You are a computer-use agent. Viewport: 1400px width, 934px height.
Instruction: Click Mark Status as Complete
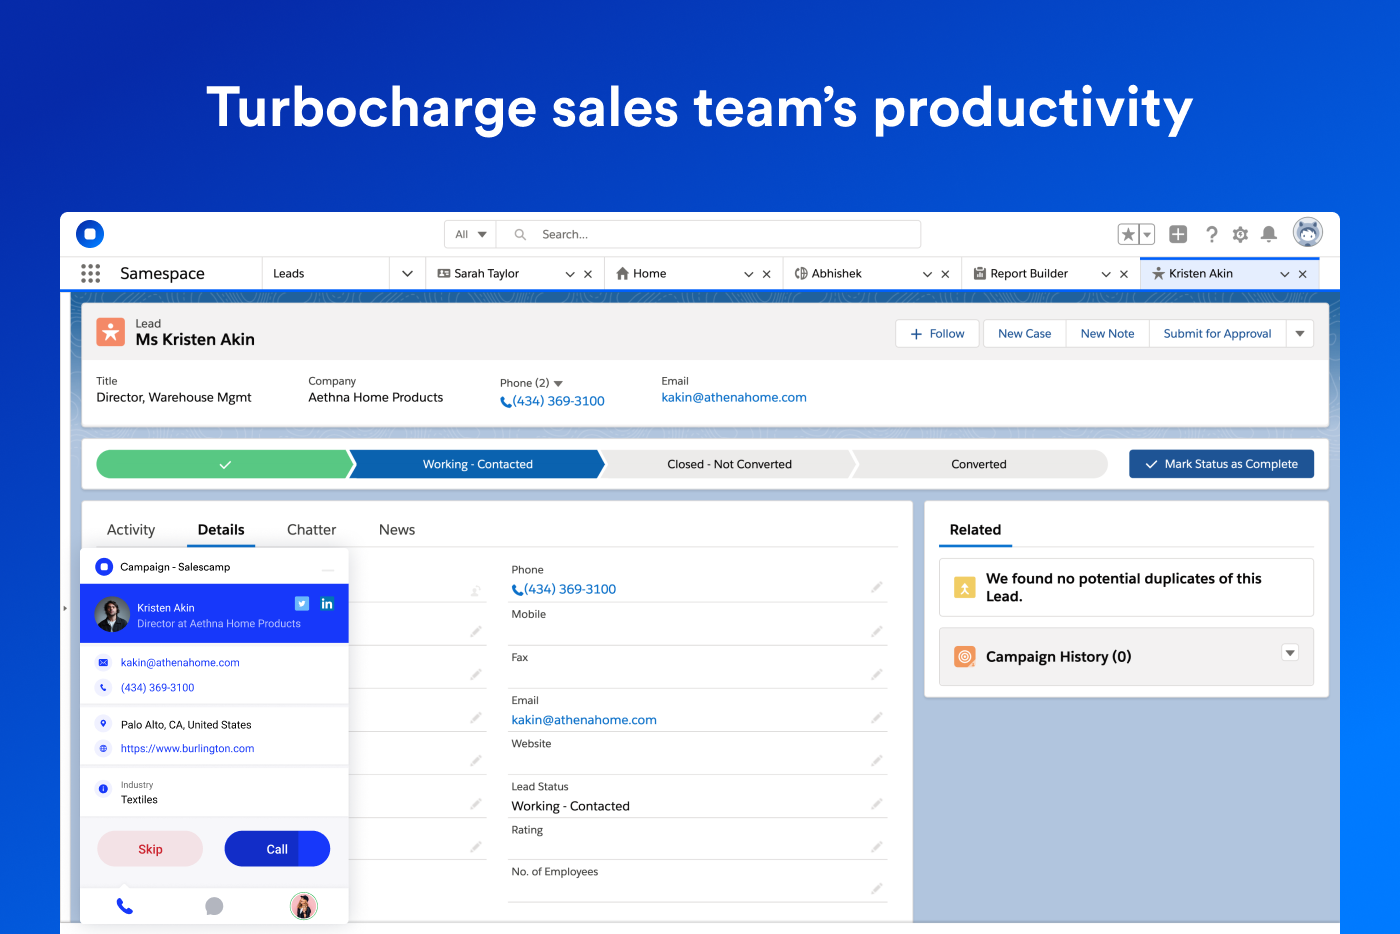click(x=1221, y=463)
